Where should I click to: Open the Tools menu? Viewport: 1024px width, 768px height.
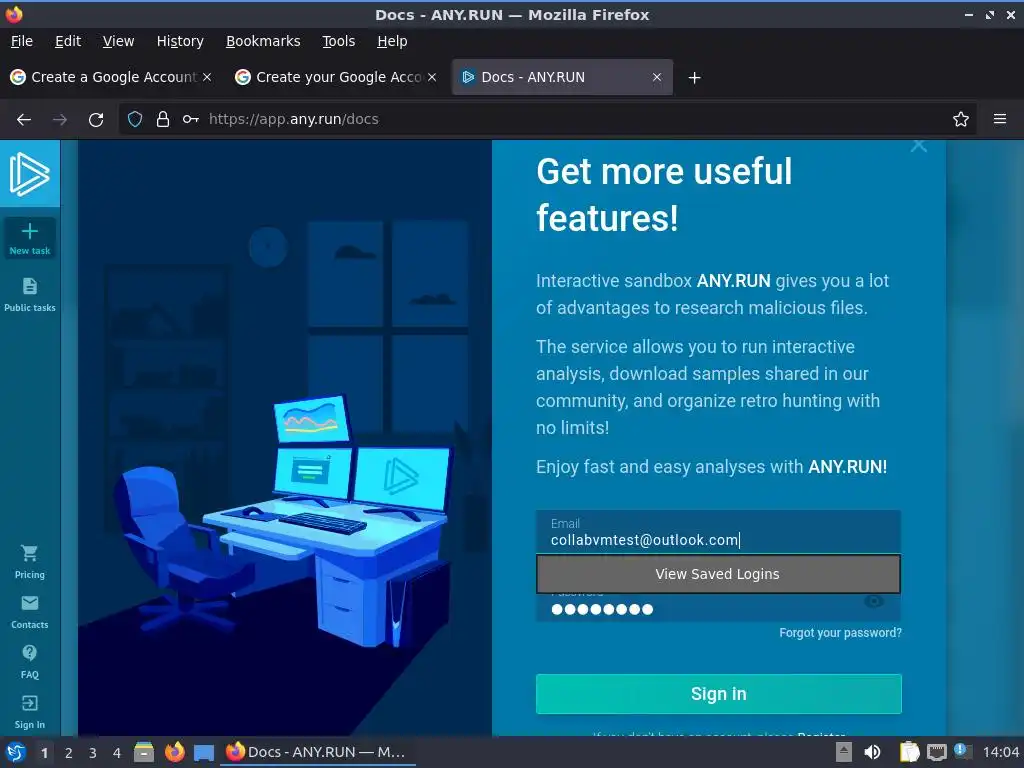click(x=338, y=41)
